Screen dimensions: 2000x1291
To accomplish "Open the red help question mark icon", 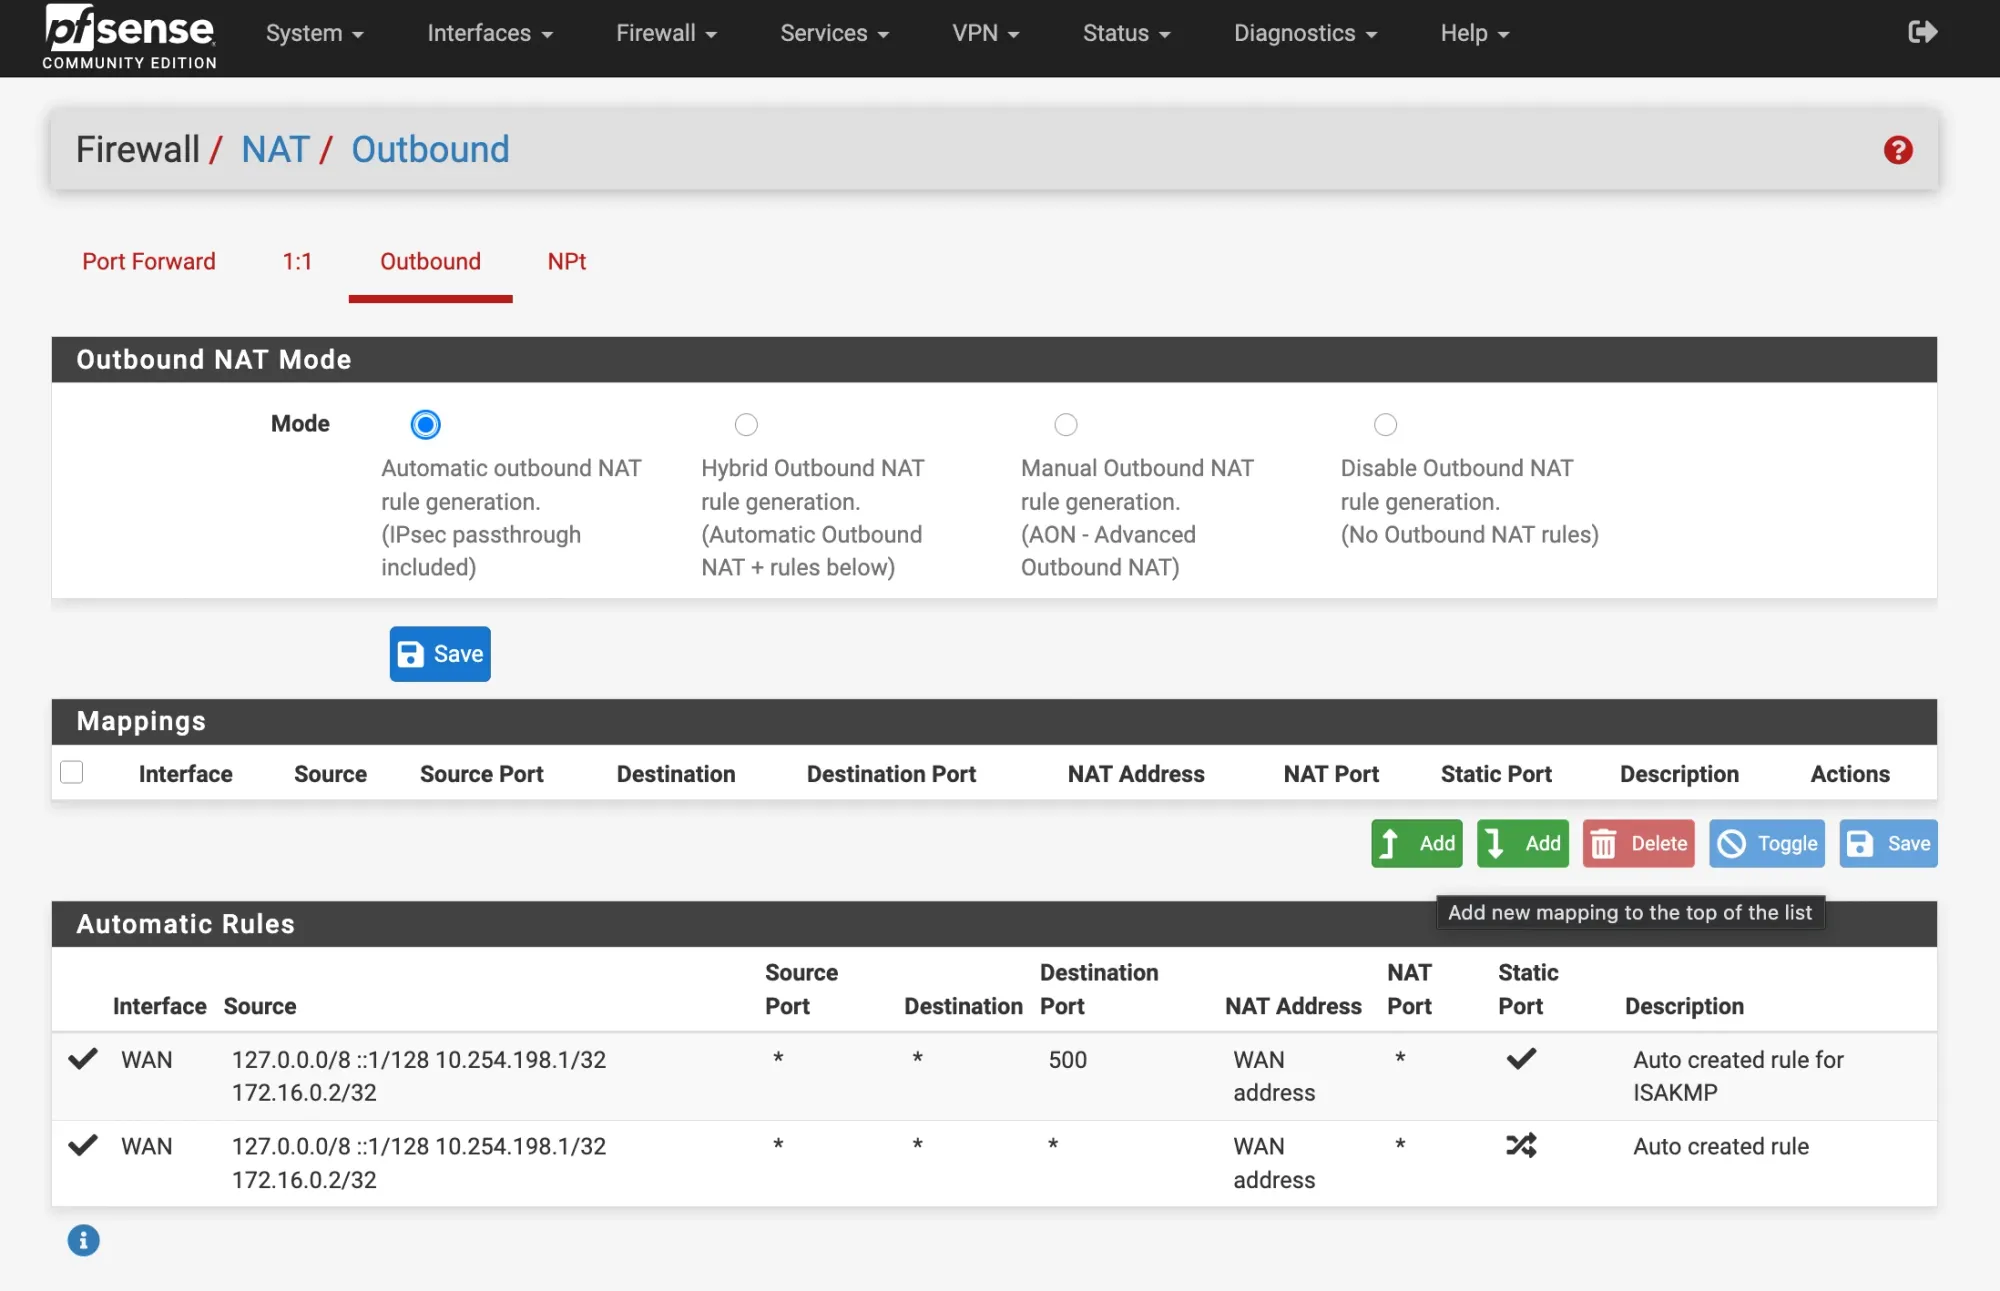I will click(x=1897, y=150).
